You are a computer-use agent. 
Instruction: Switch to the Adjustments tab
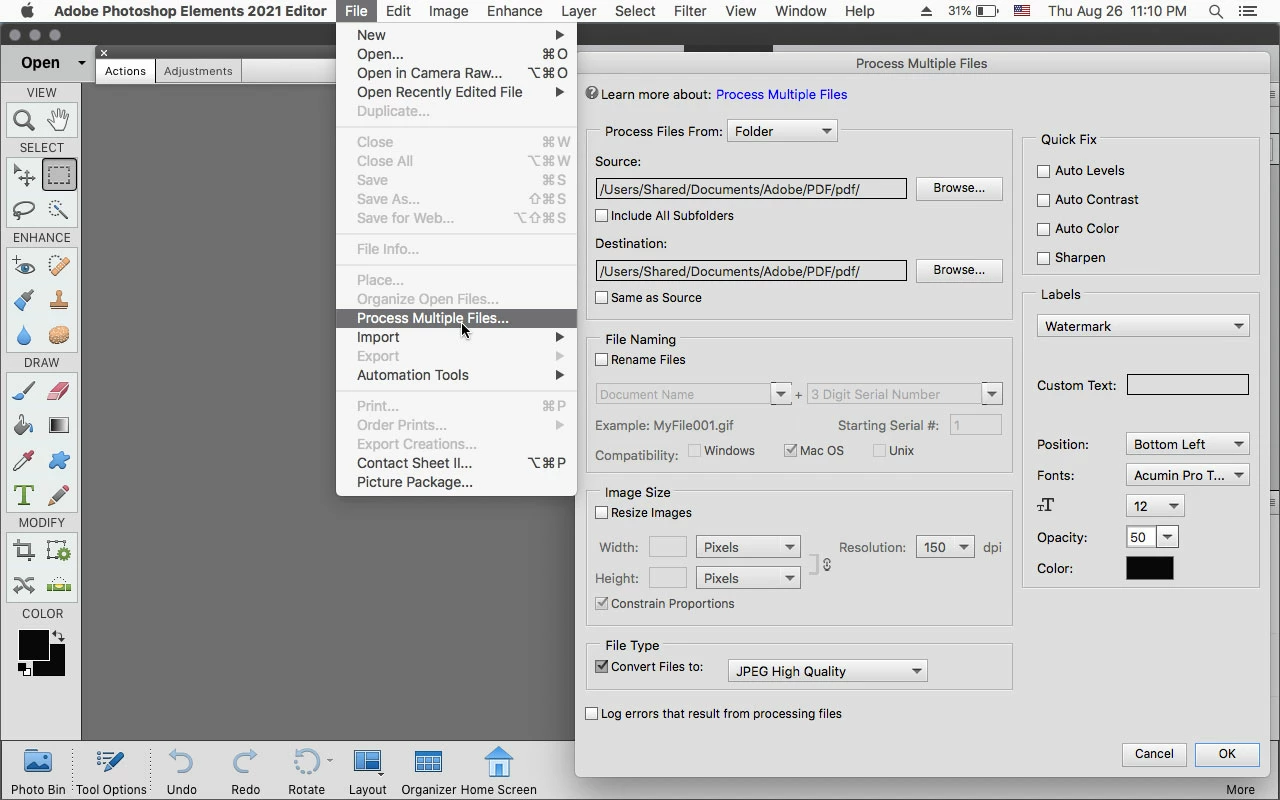198,71
